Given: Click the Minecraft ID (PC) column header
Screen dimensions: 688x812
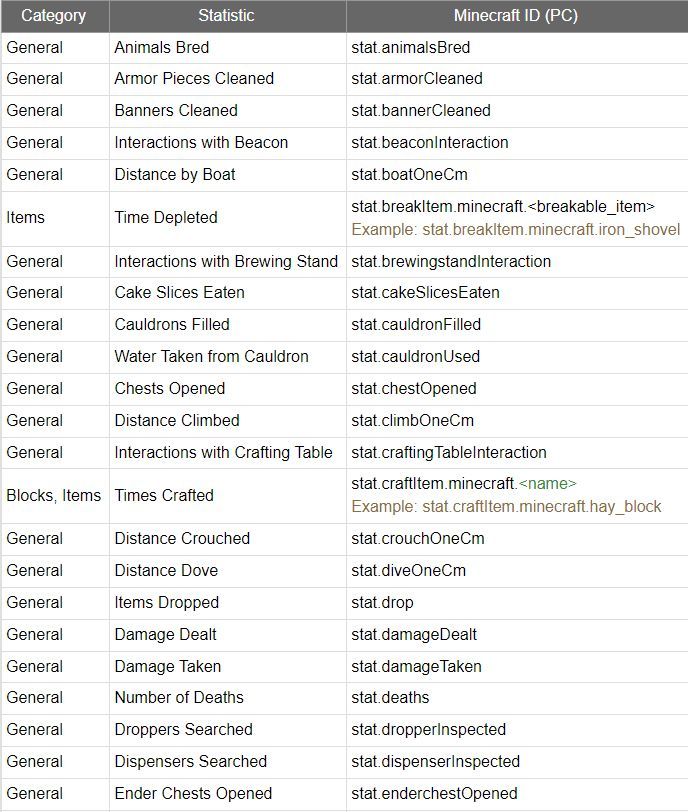Looking at the screenshot, I should (x=516, y=16).
